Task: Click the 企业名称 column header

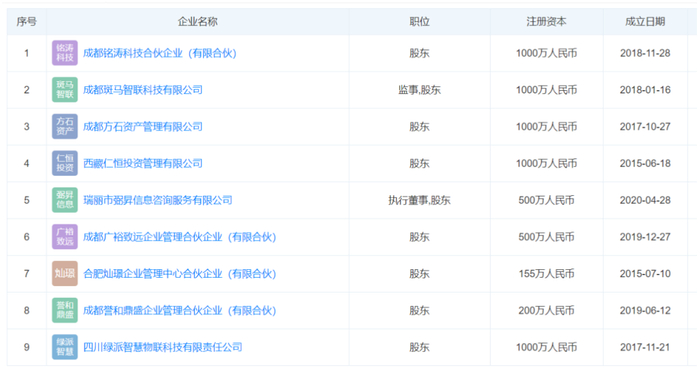Action: click(x=198, y=21)
